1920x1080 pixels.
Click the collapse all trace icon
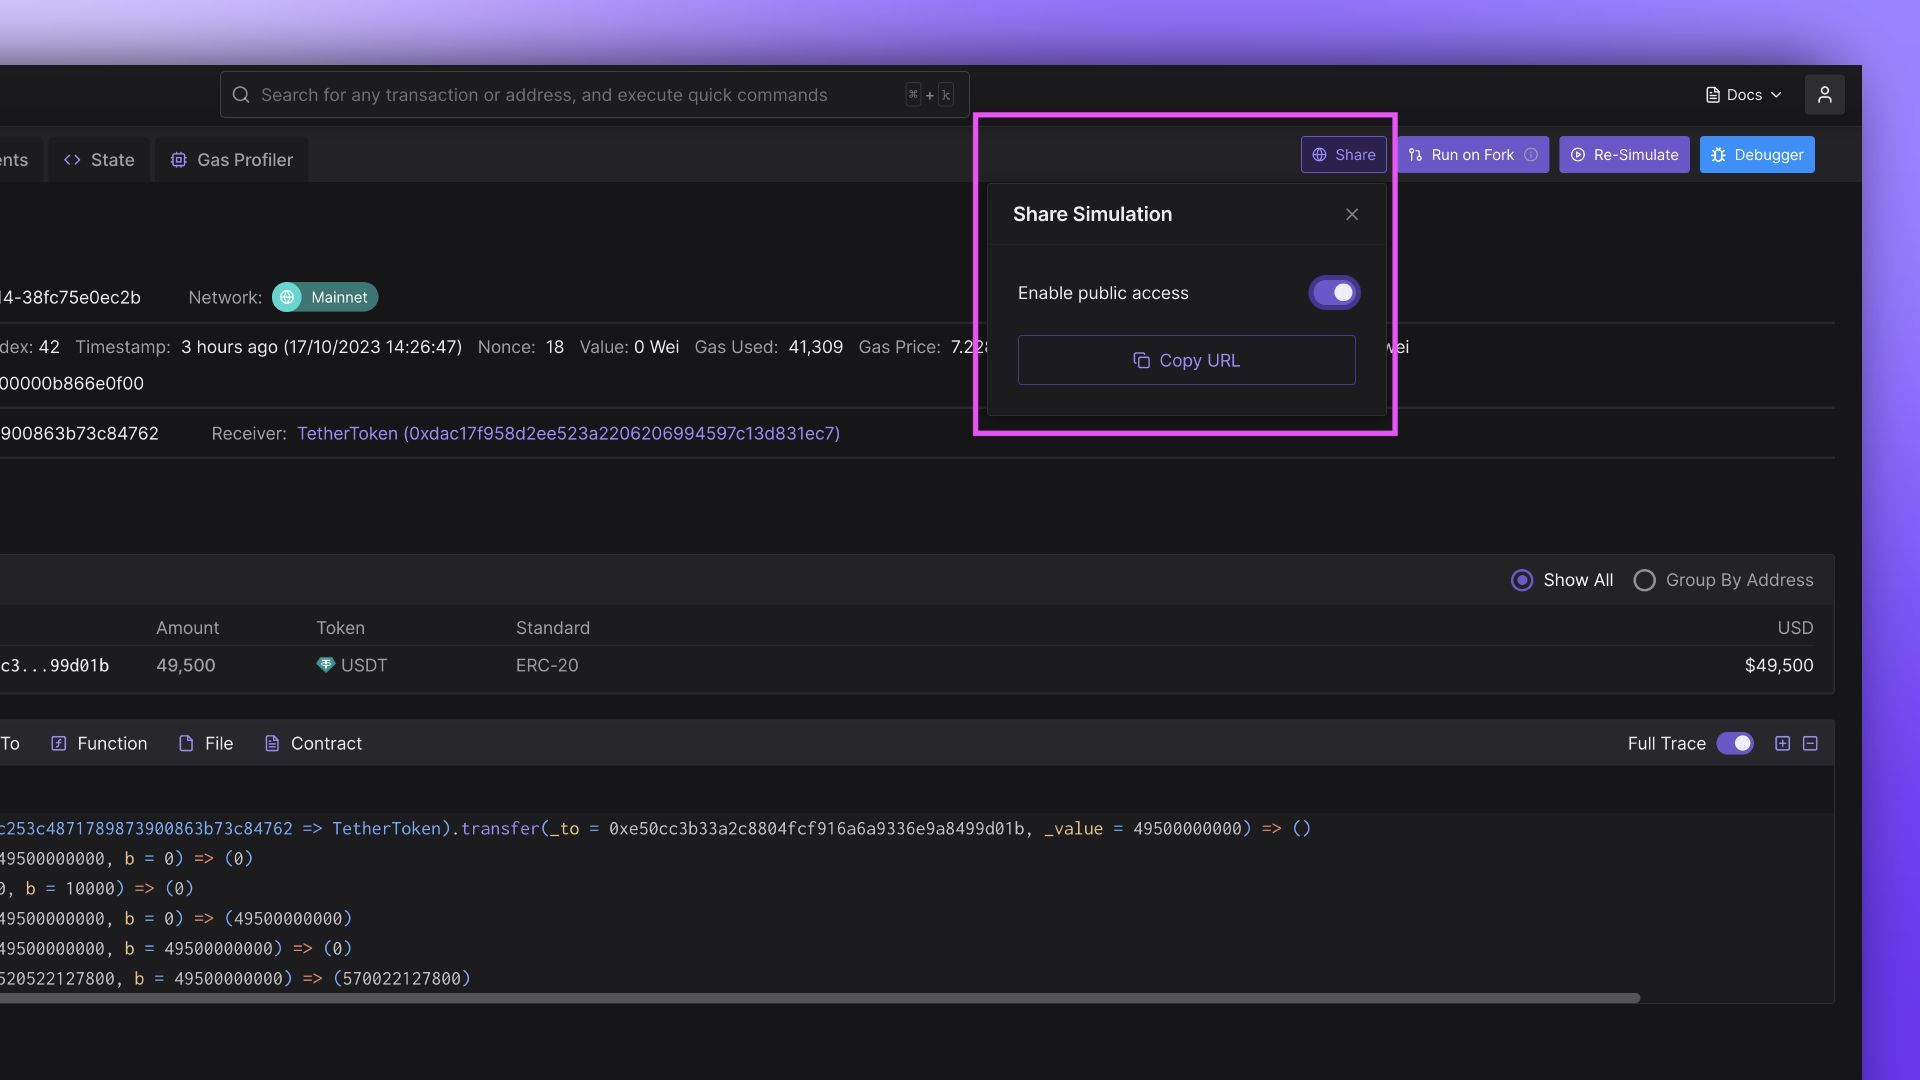pyautogui.click(x=1810, y=743)
